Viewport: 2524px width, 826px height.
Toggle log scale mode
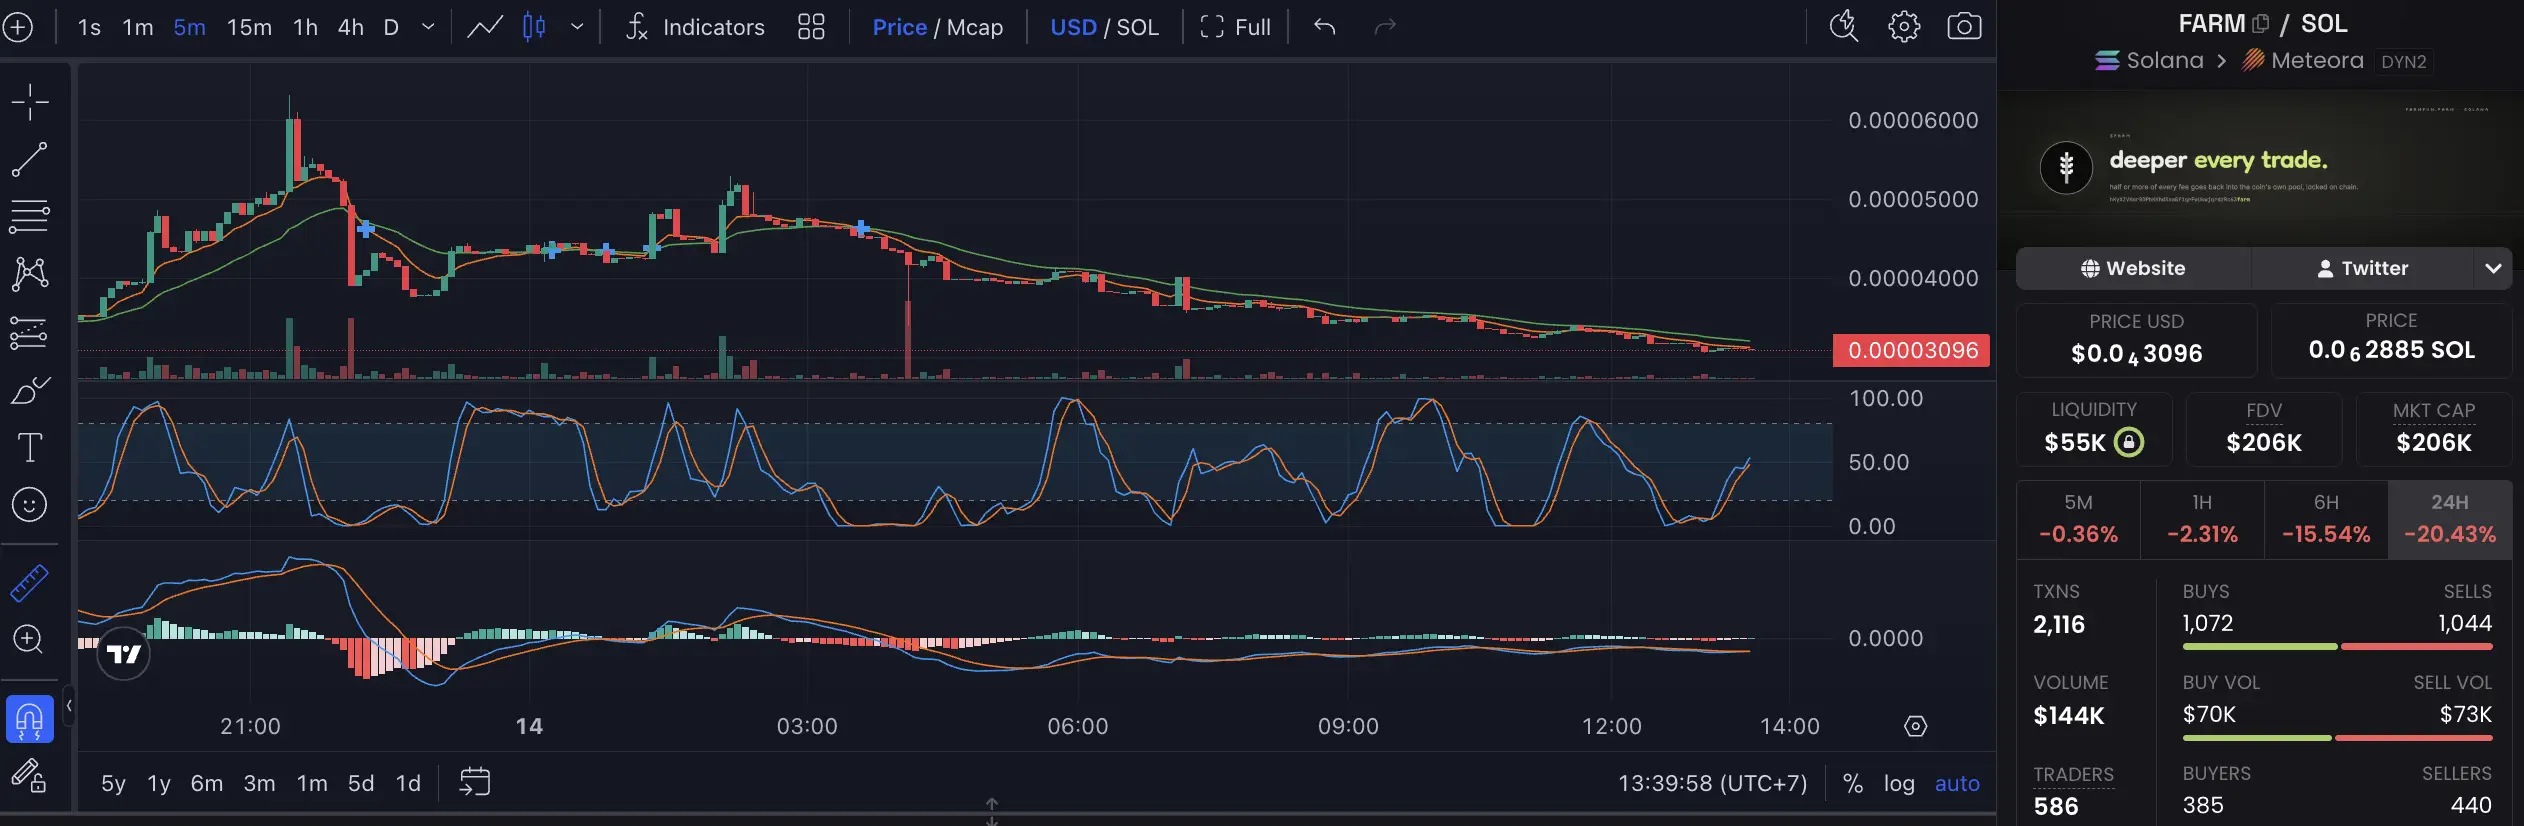(x=1899, y=783)
